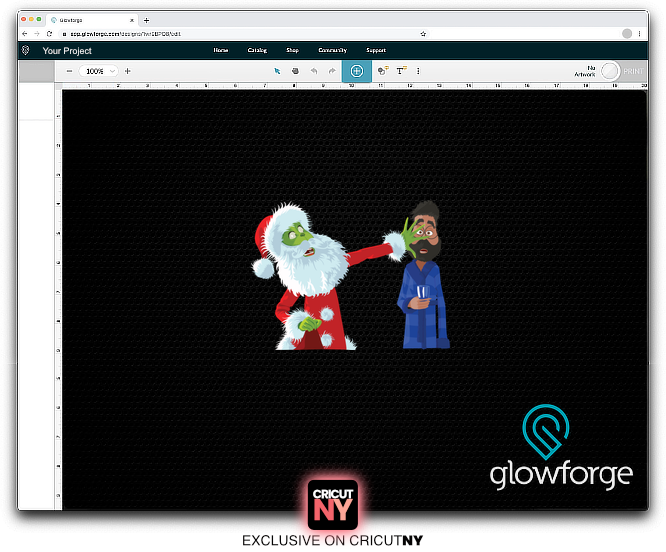The height and width of the screenshot is (552, 666).
Task: Bookmark this page with star icon
Action: coord(423,34)
